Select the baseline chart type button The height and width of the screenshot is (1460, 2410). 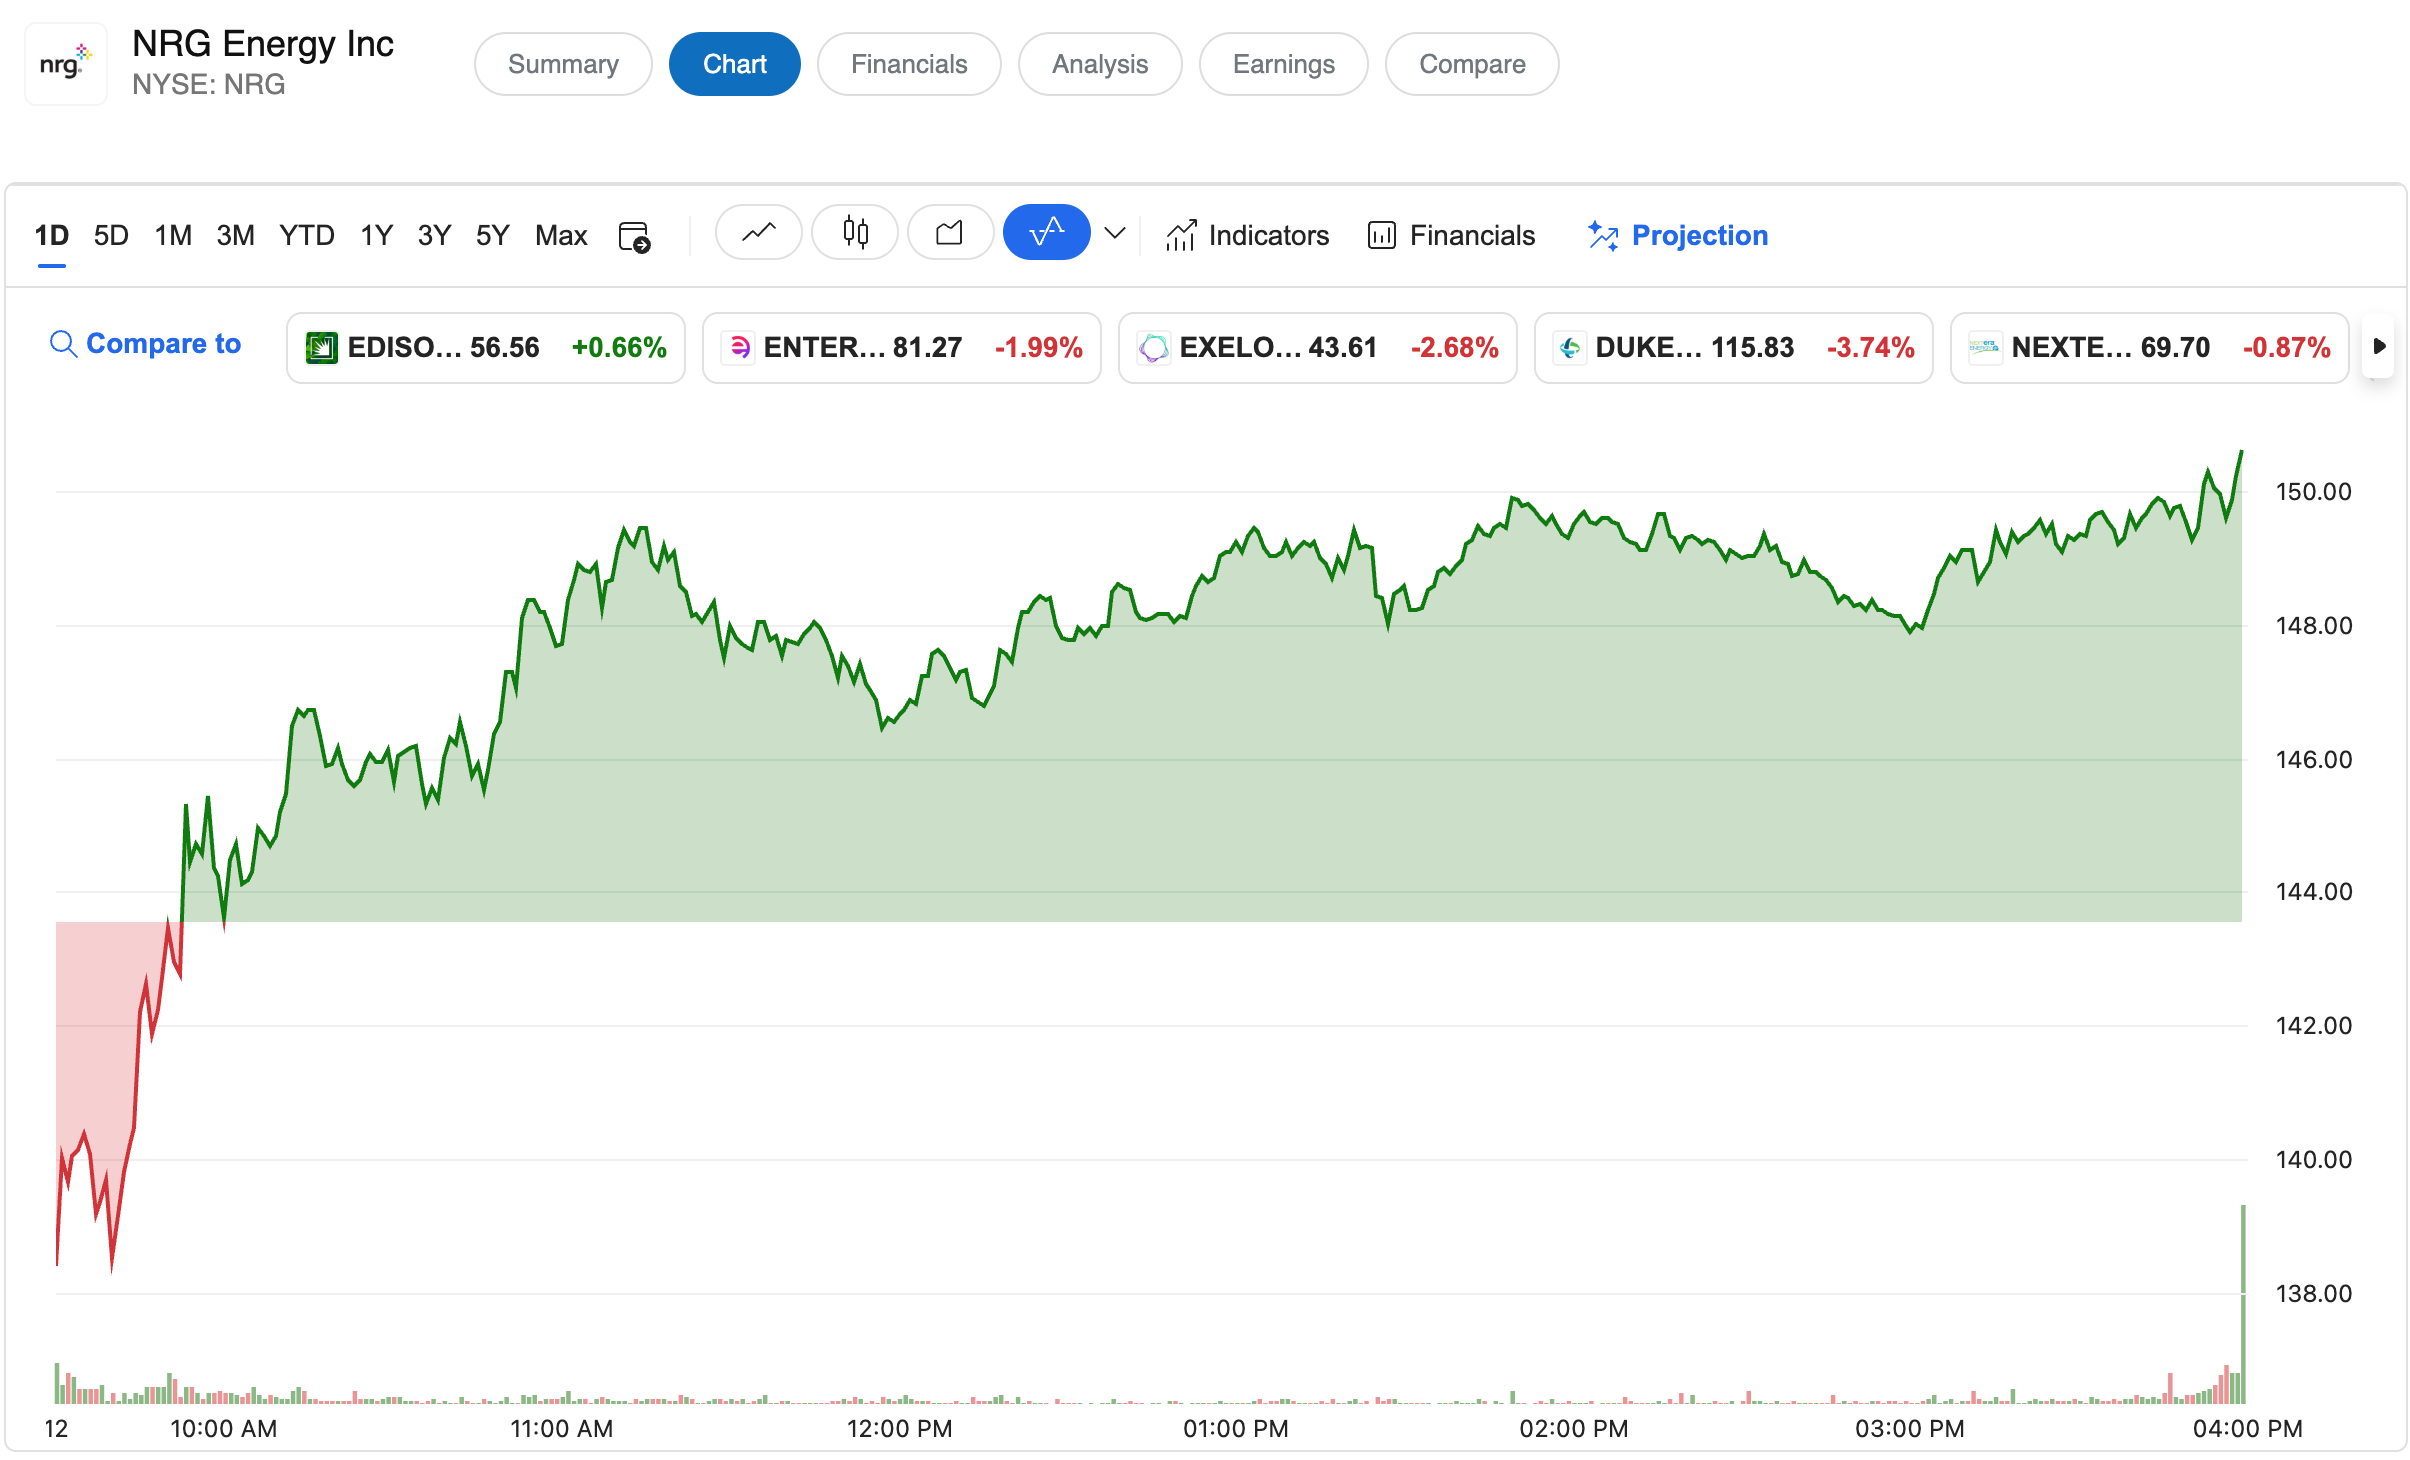pos(1046,233)
